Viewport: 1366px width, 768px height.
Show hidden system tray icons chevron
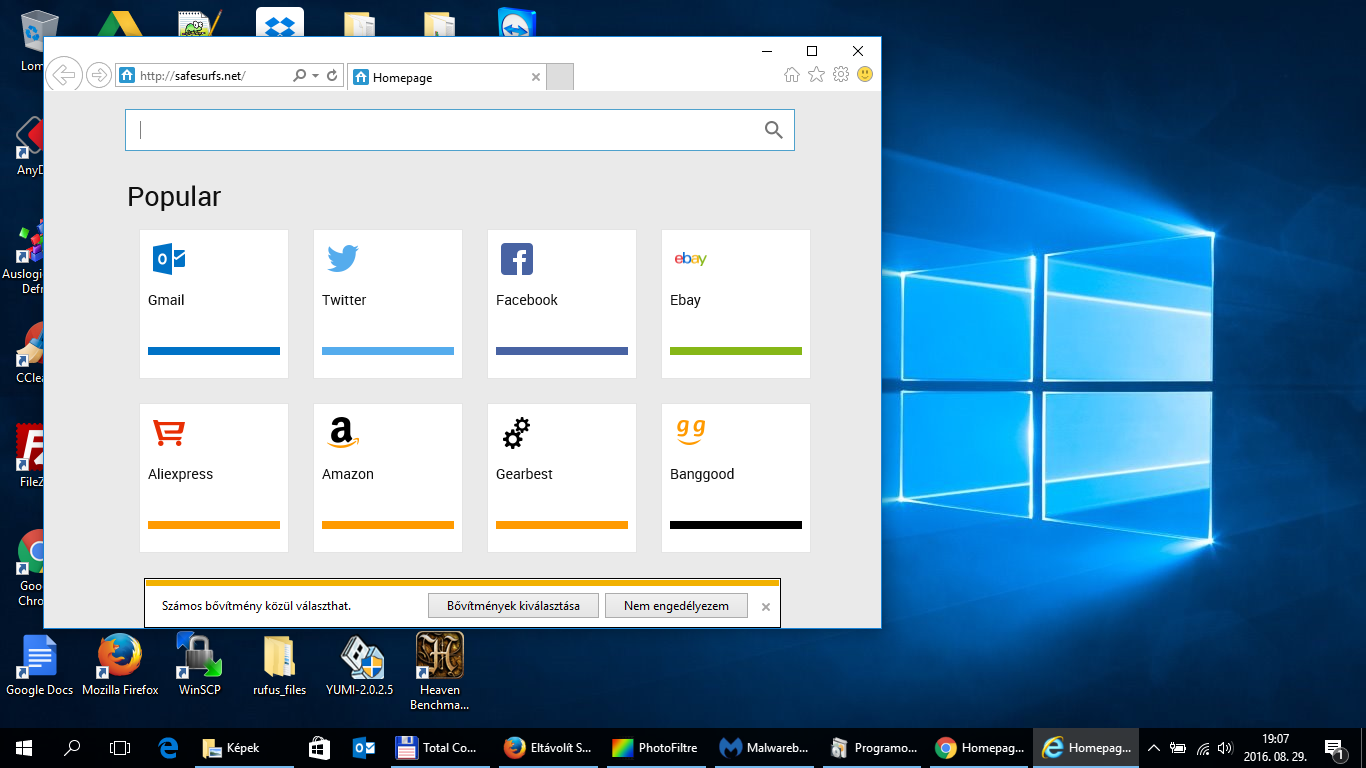pos(1153,748)
